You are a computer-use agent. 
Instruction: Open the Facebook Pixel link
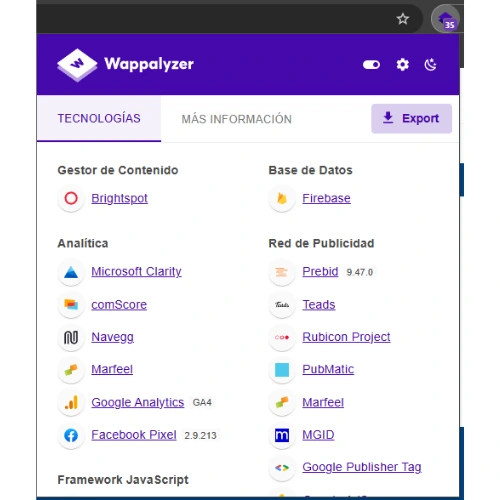tap(134, 435)
